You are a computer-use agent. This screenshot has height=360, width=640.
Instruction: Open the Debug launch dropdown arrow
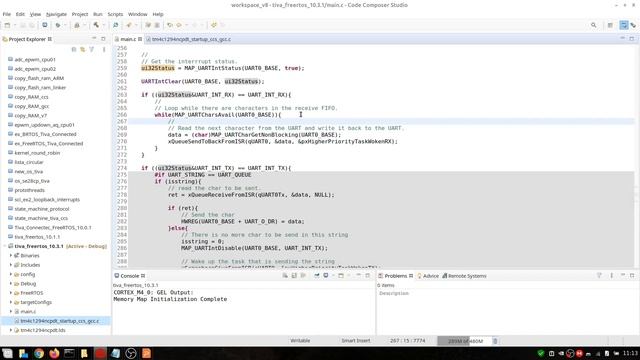click(64, 25)
